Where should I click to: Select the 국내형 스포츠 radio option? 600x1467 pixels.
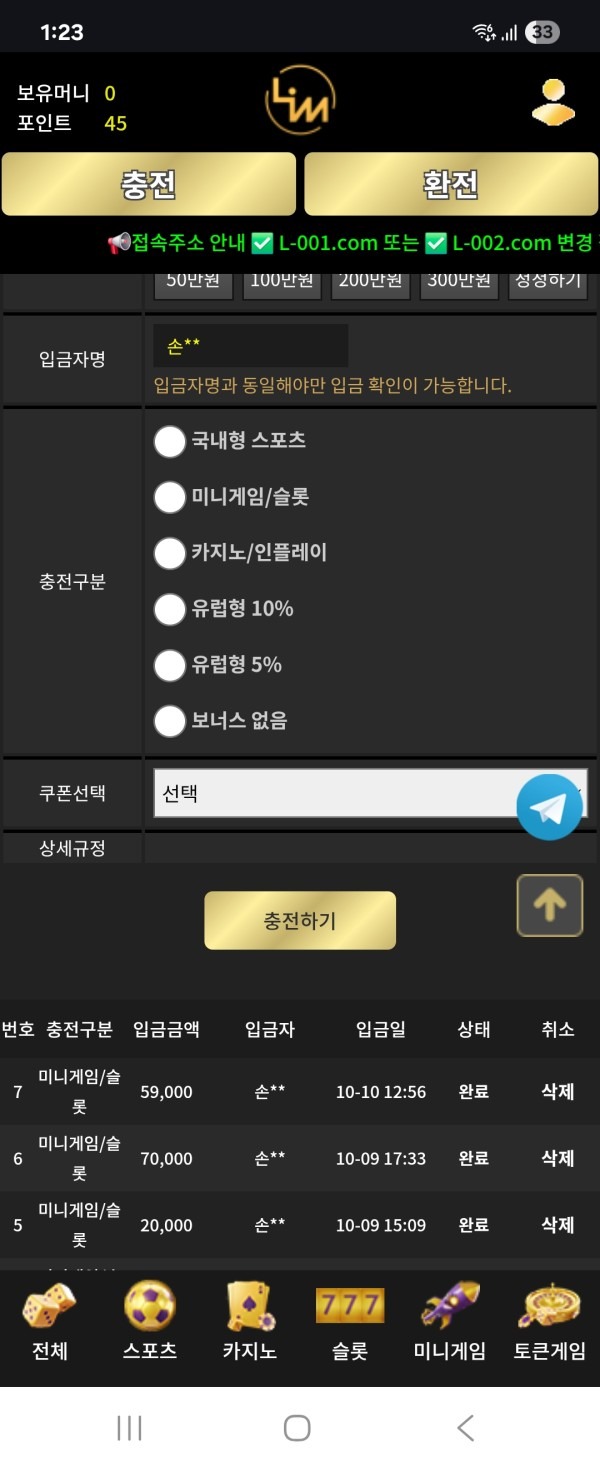[x=170, y=441]
